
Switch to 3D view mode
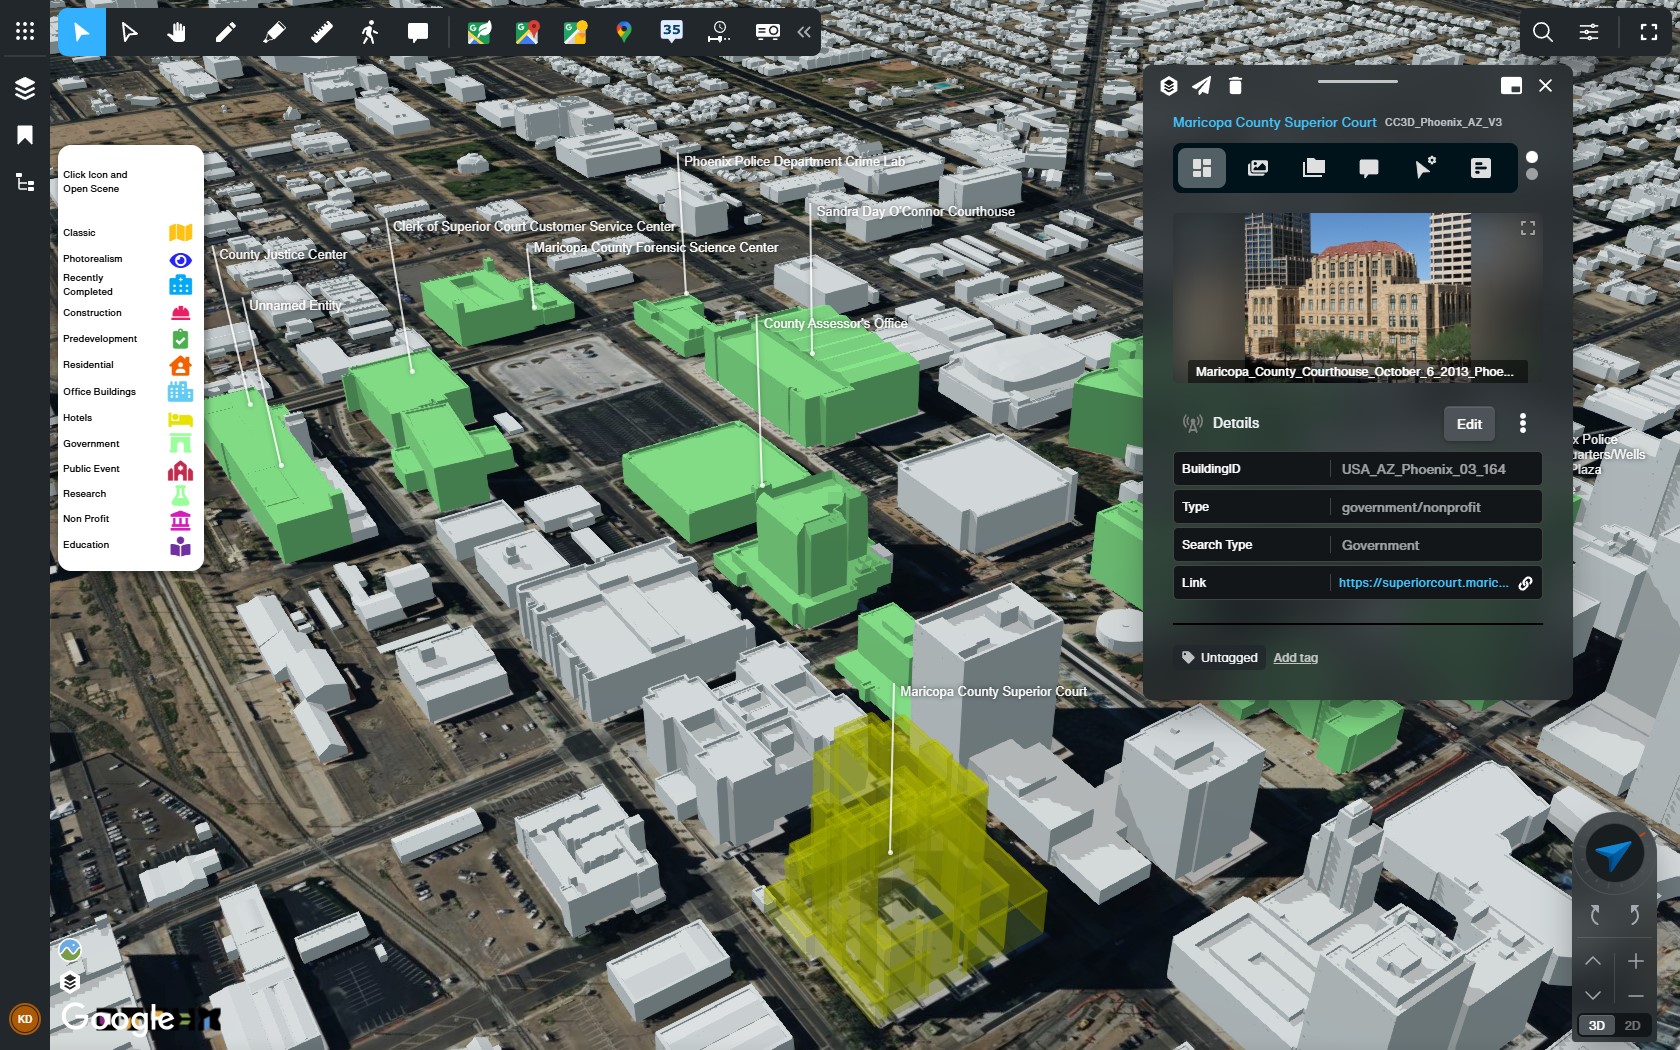pos(1597,1025)
